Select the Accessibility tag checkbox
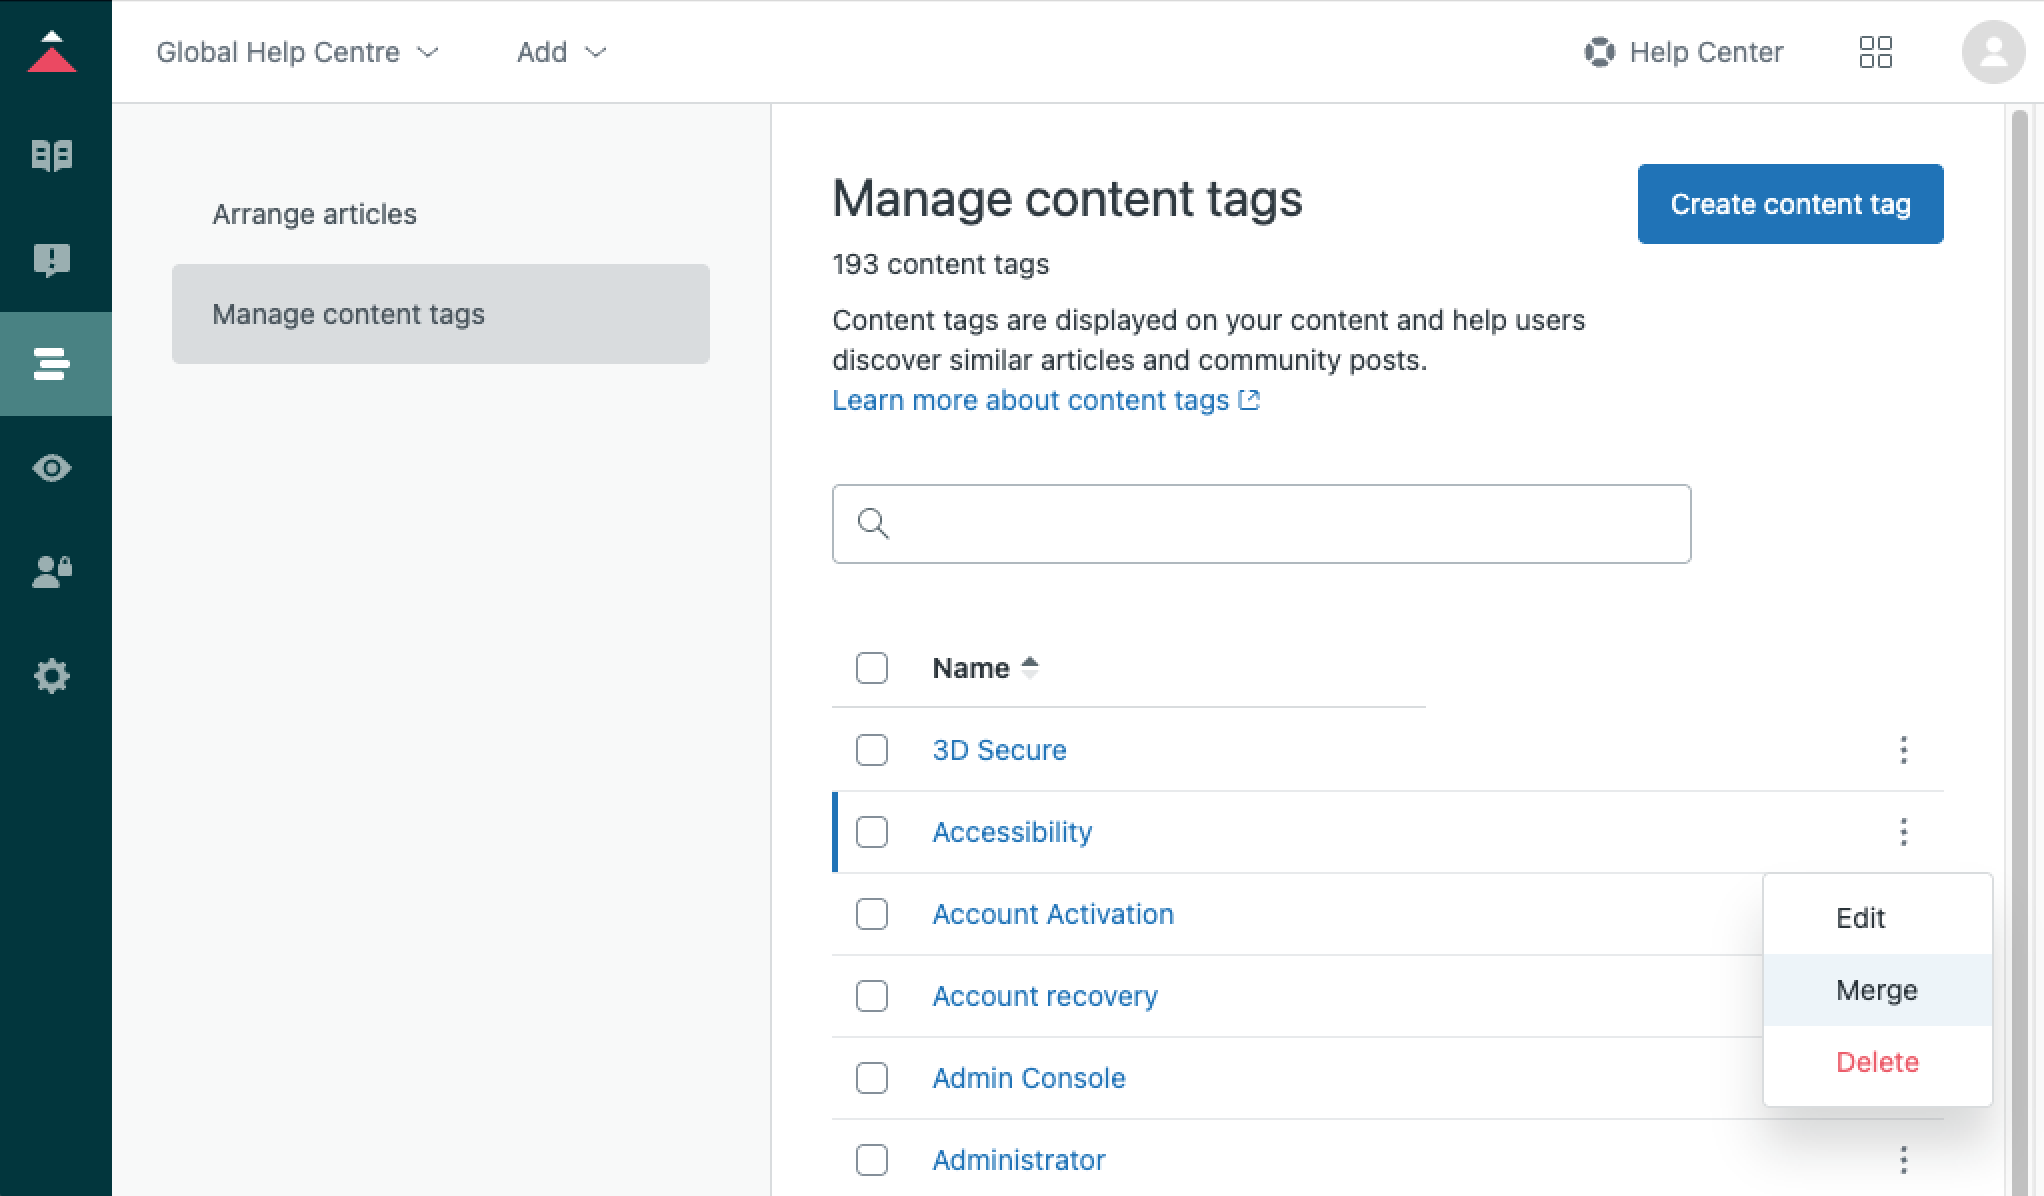The image size is (2044, 1196). [x=871, y=831]
